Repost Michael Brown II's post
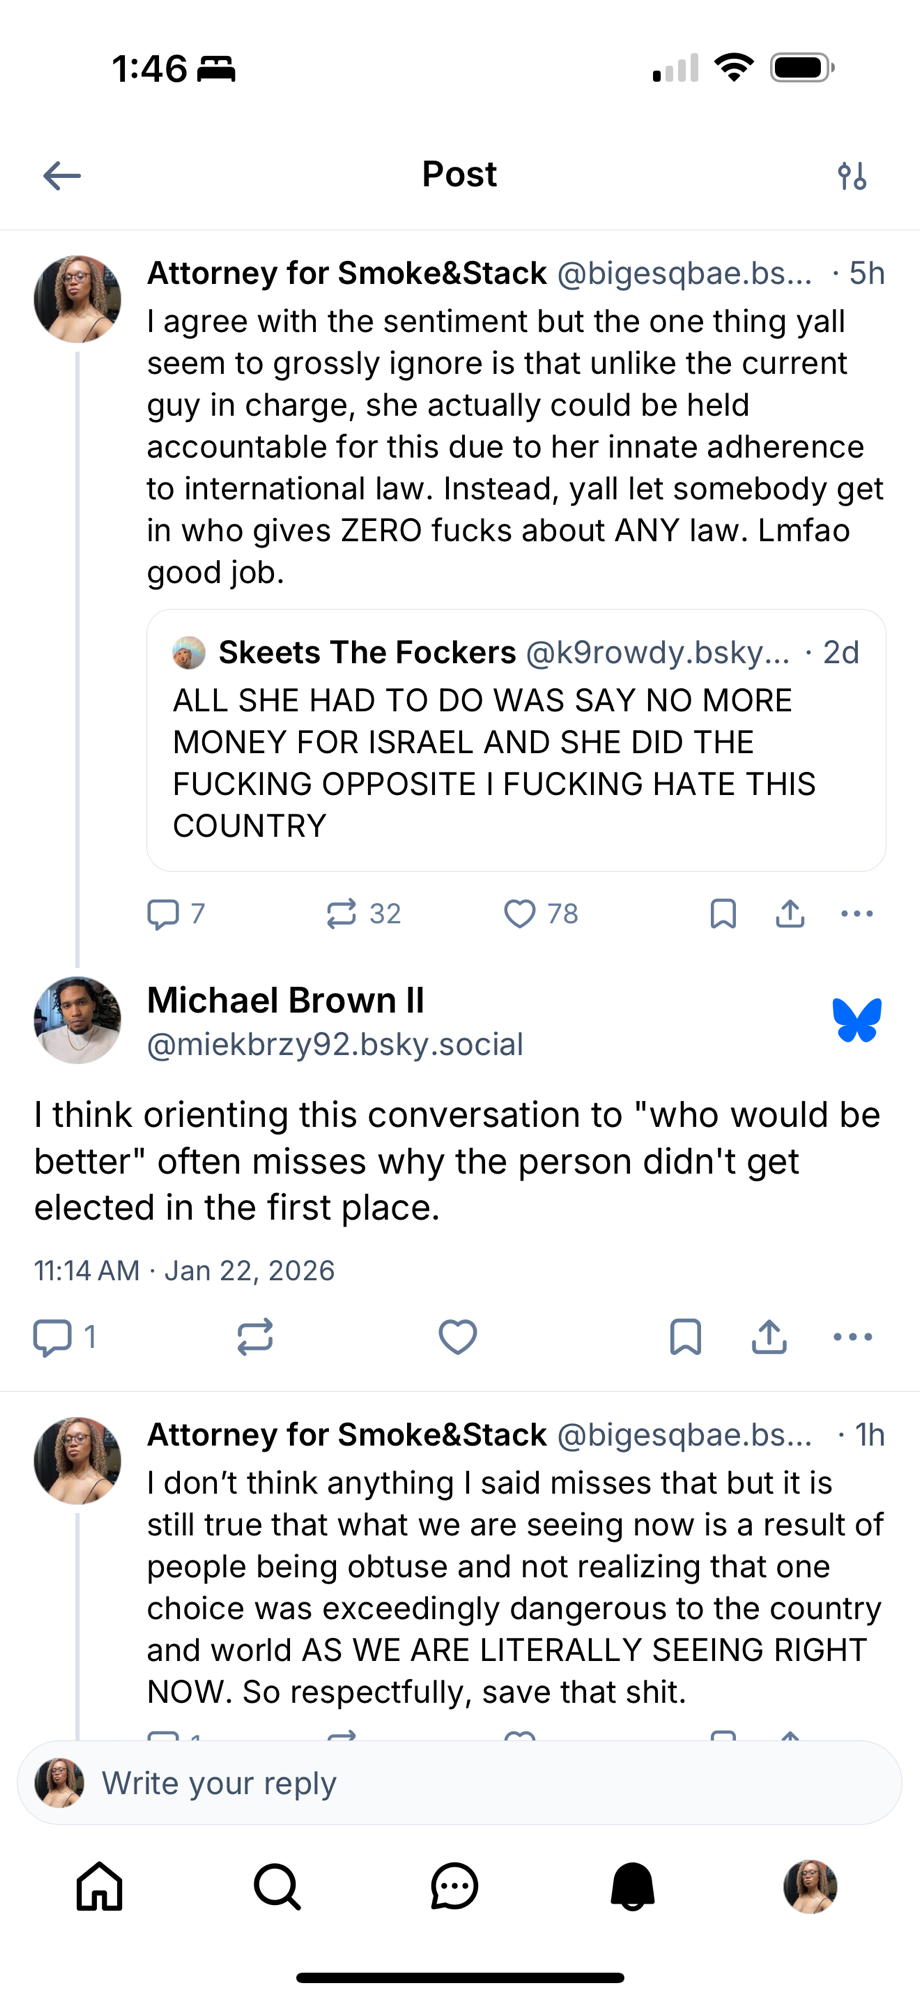The height and width of the screenshot is (2000, 920). click(x=255, y=1337)
